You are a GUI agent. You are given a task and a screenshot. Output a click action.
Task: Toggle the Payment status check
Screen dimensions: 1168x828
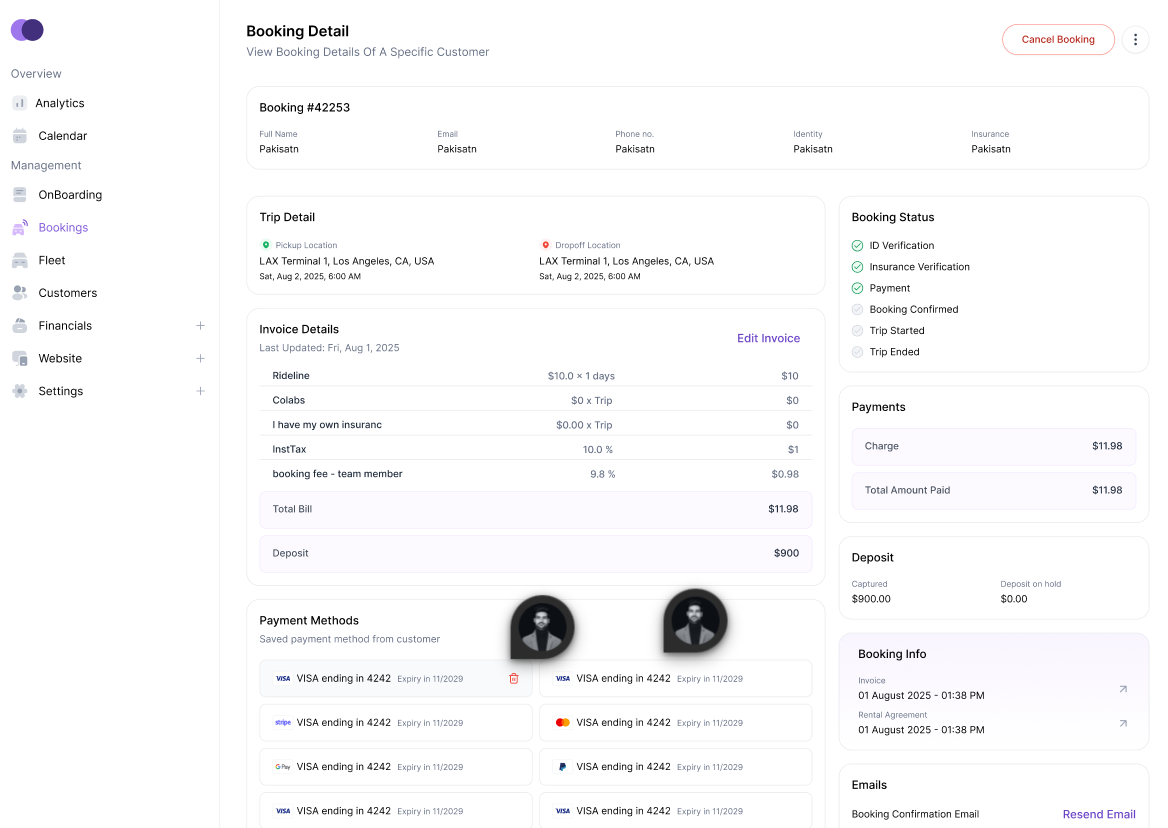point(857,288)
